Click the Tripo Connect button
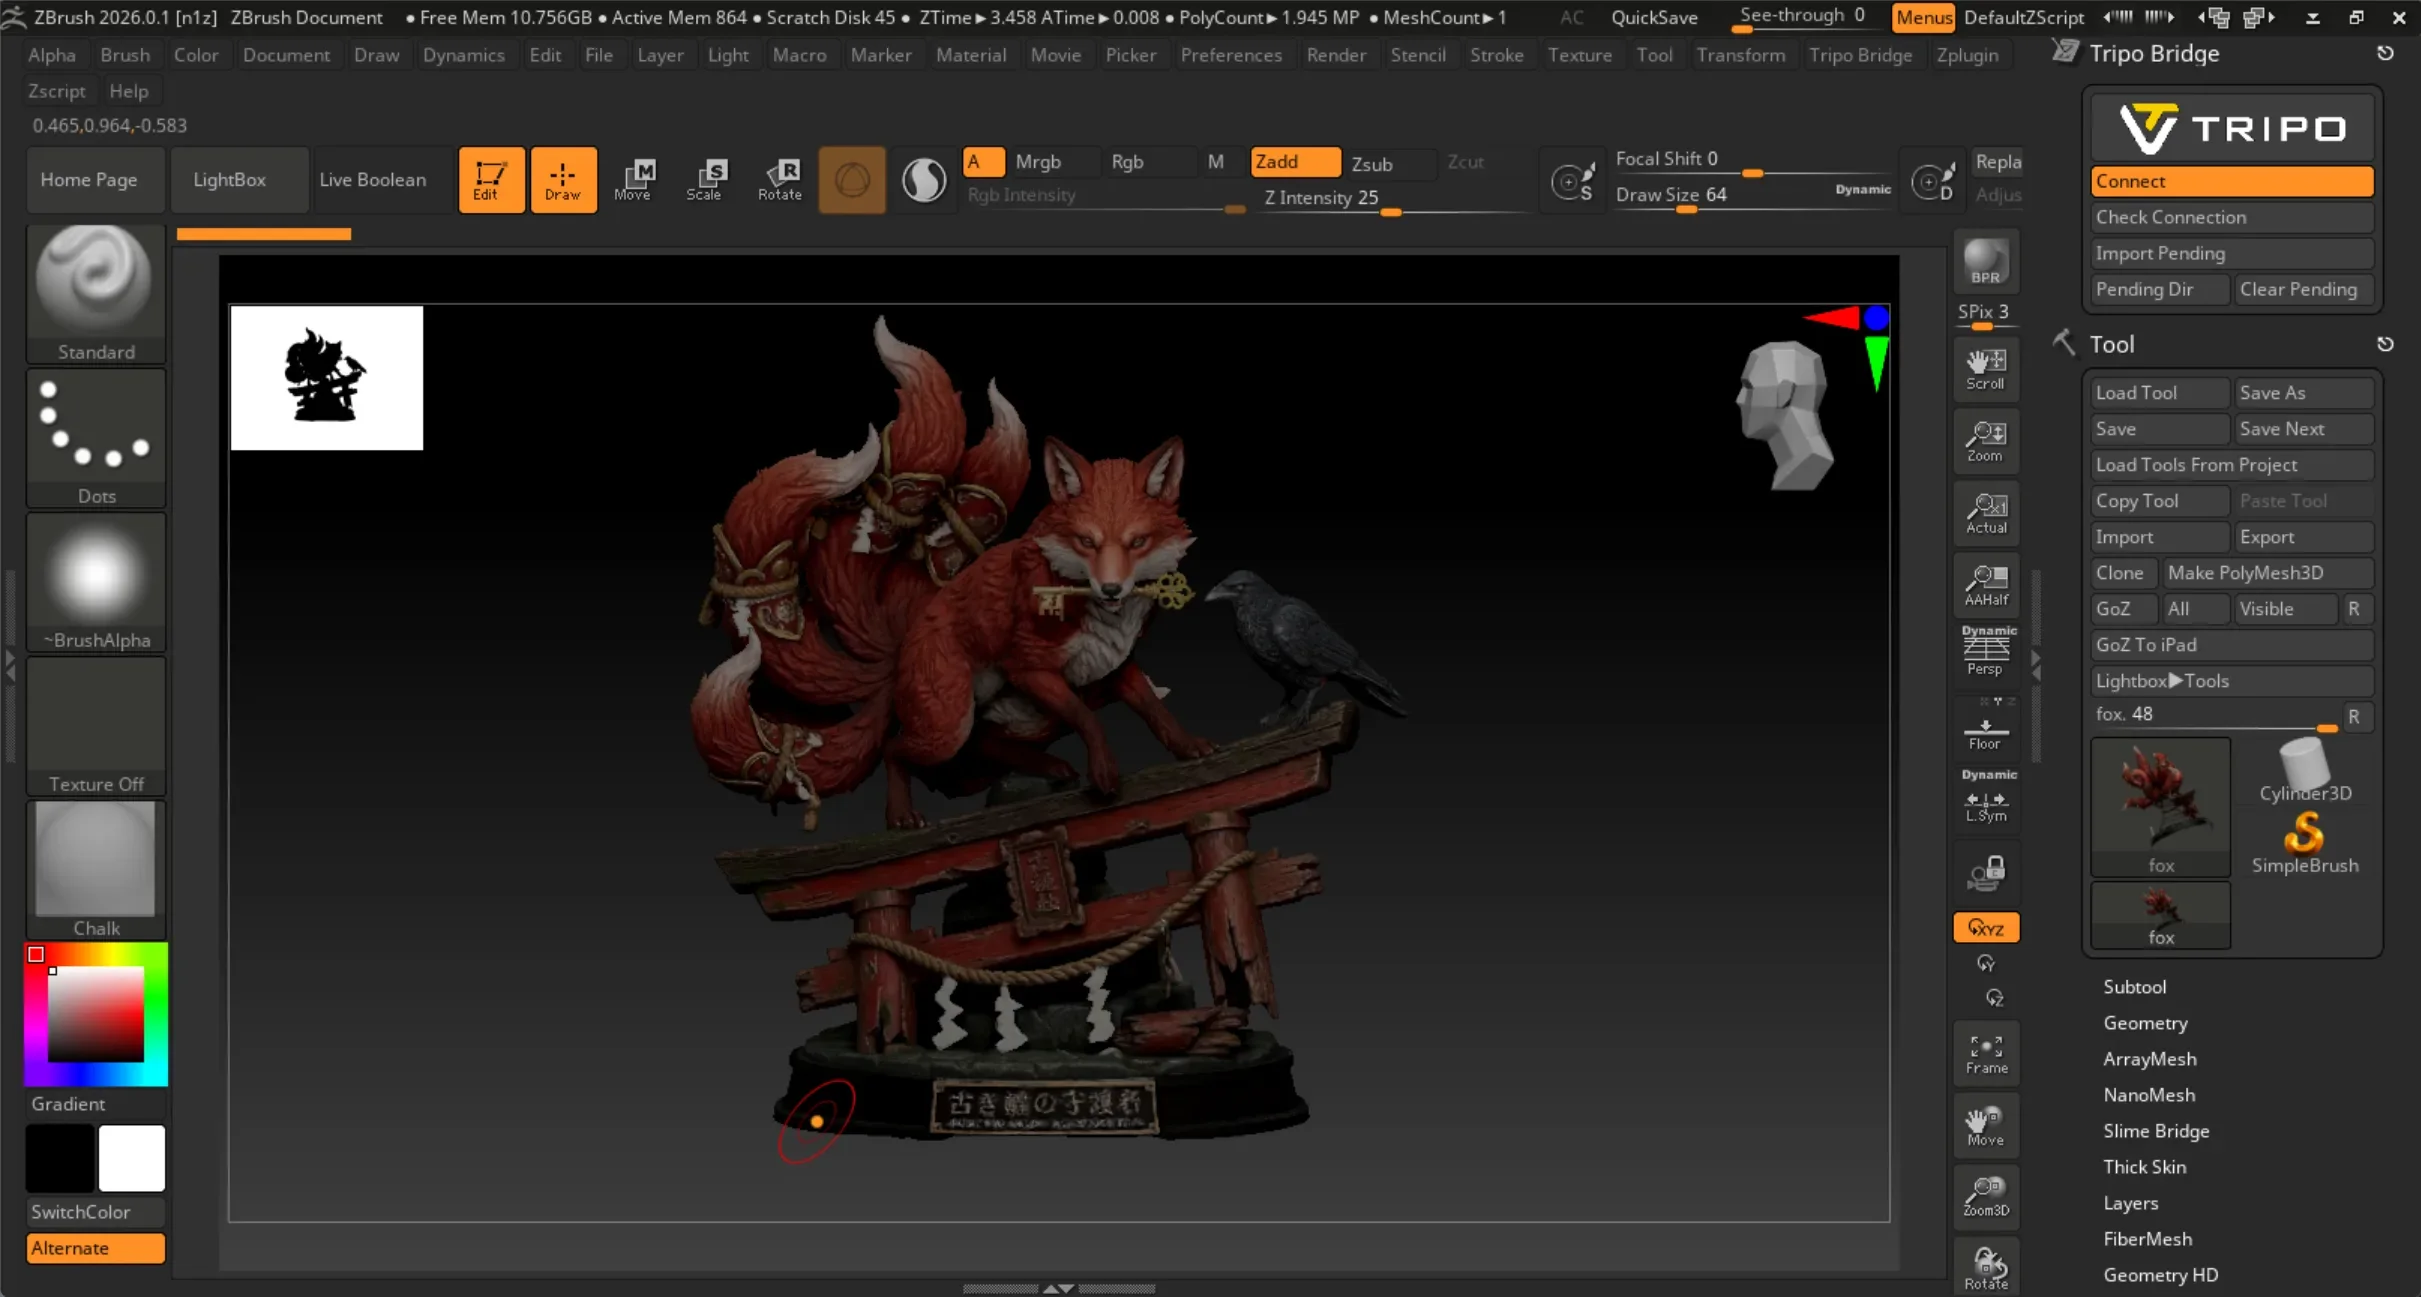The image size is (2421, 1297). point(2232,181)
